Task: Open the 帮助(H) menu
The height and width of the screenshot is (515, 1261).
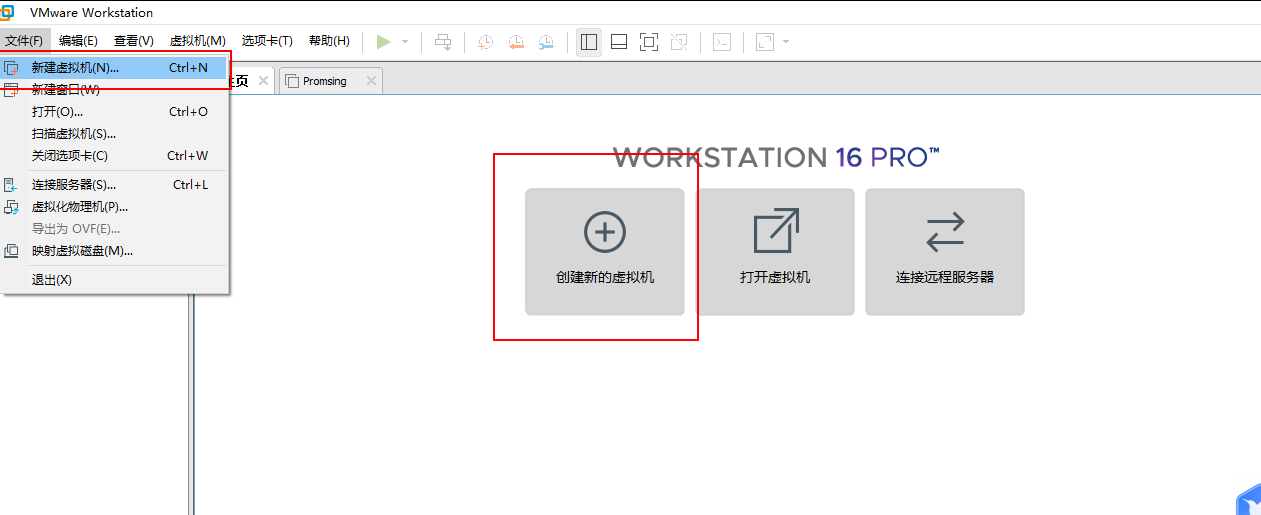Action: pyautogui.click(x=329, y=41)
